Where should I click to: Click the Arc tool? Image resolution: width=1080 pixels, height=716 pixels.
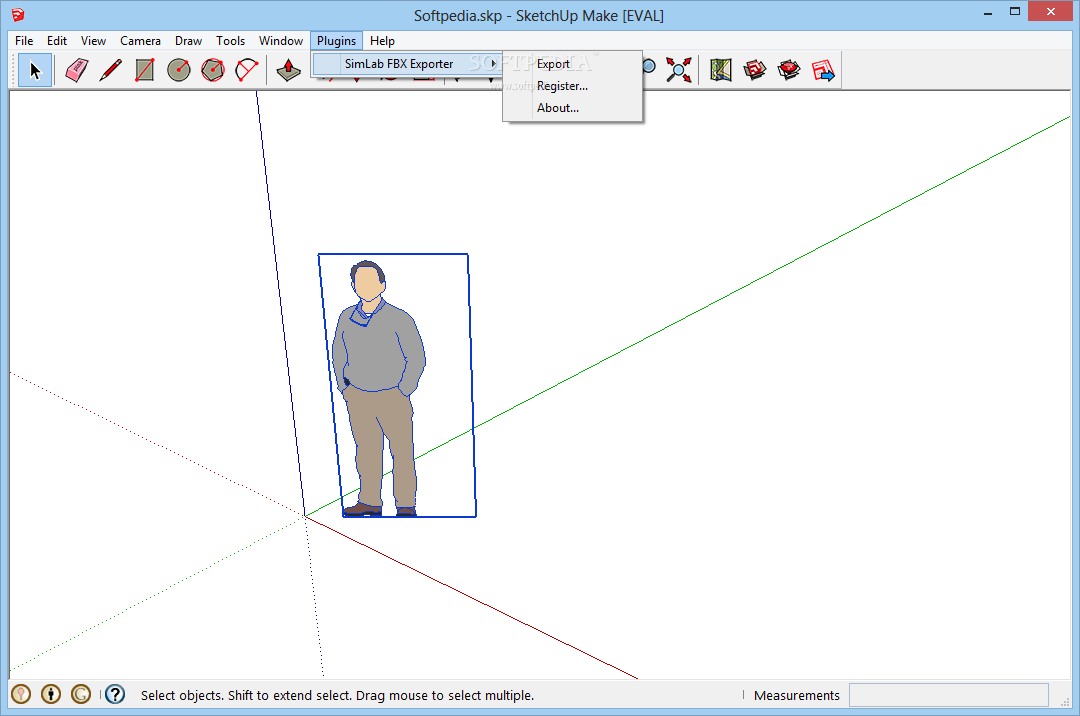point(247,70)
